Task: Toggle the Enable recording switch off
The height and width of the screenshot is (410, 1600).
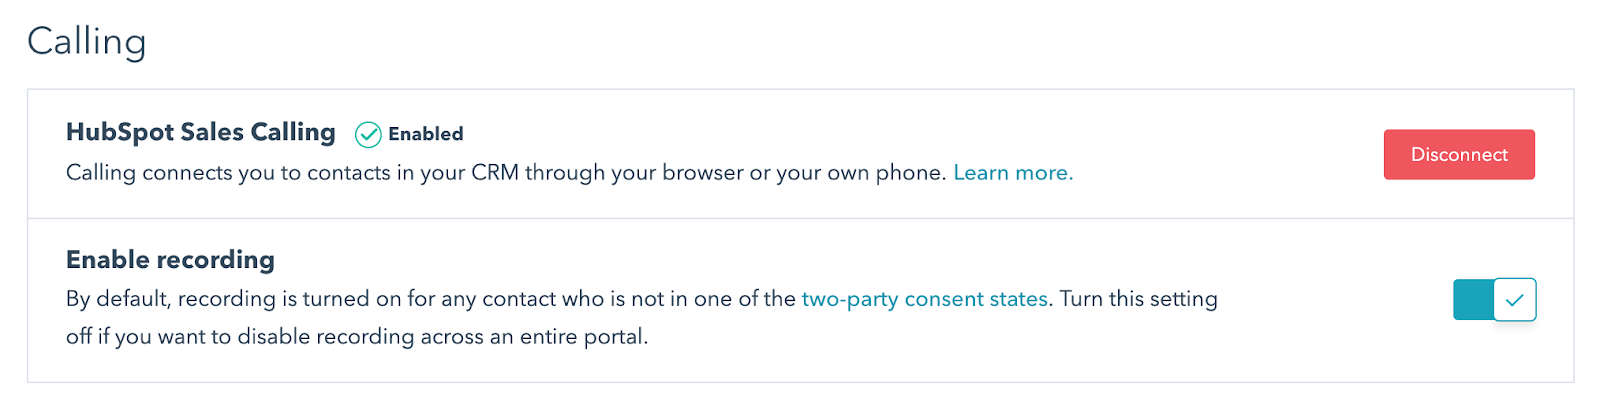Action: point(1494,300)
